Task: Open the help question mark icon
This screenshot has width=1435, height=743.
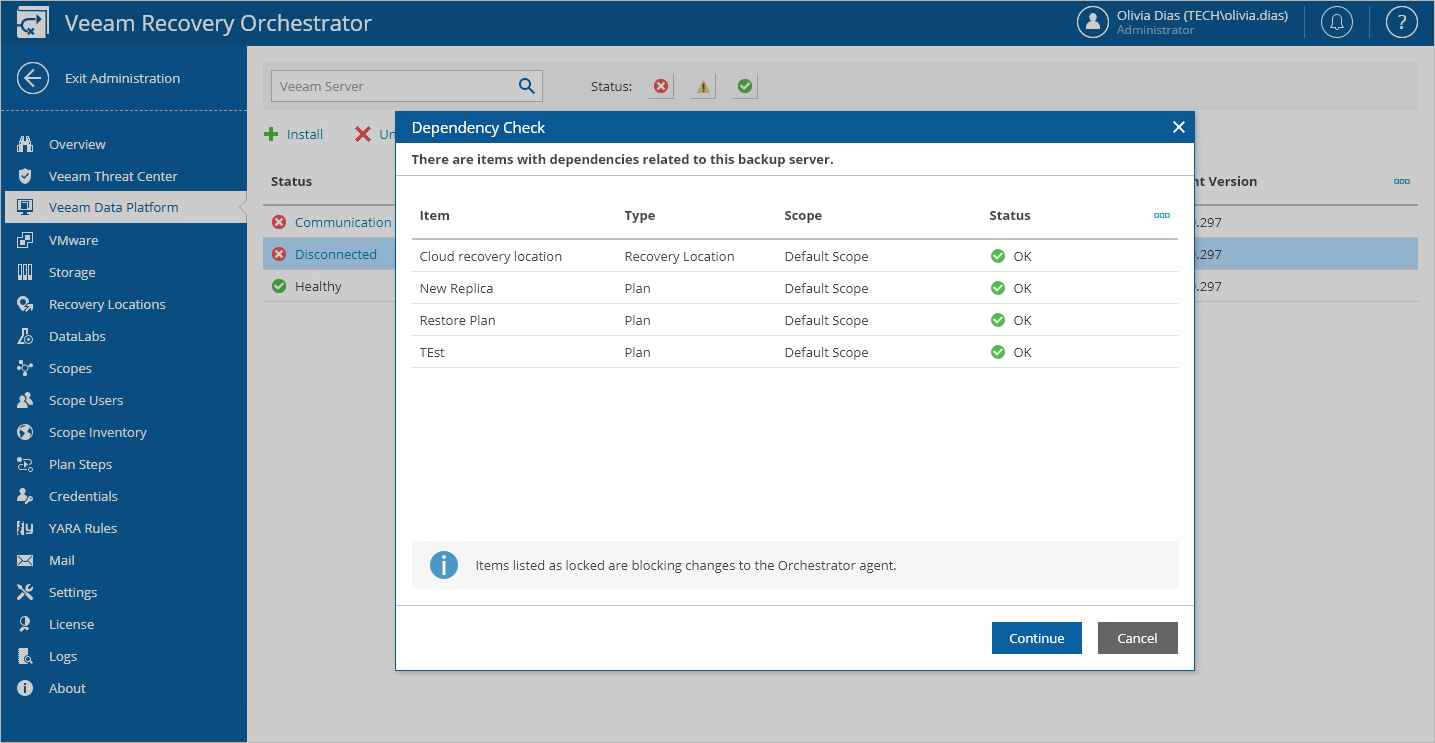Action: point(1401,22)
